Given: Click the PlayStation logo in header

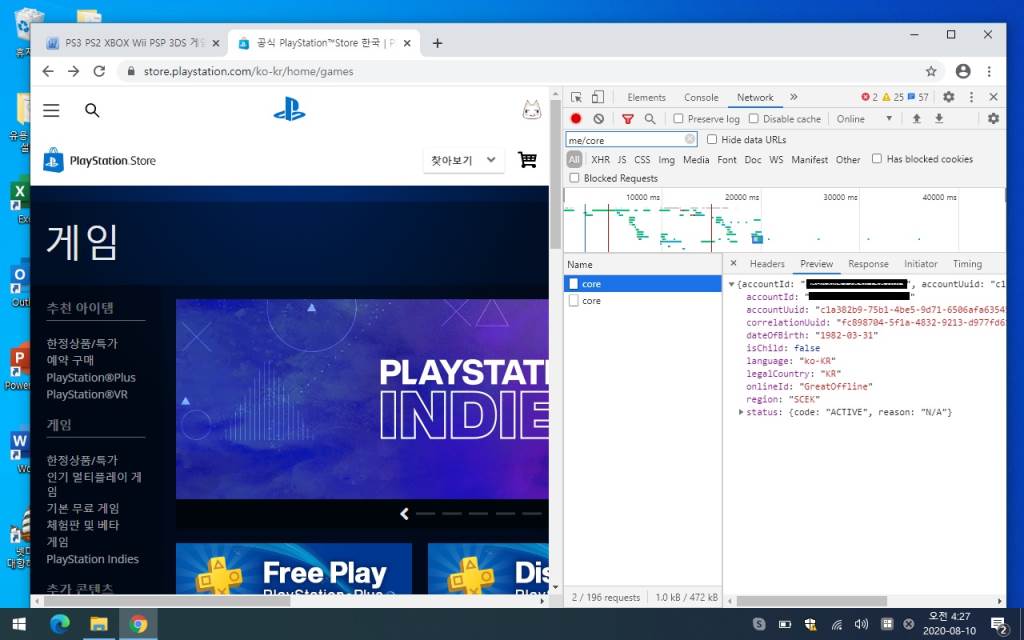Looking at the screenshot, I should pos(289,110).
